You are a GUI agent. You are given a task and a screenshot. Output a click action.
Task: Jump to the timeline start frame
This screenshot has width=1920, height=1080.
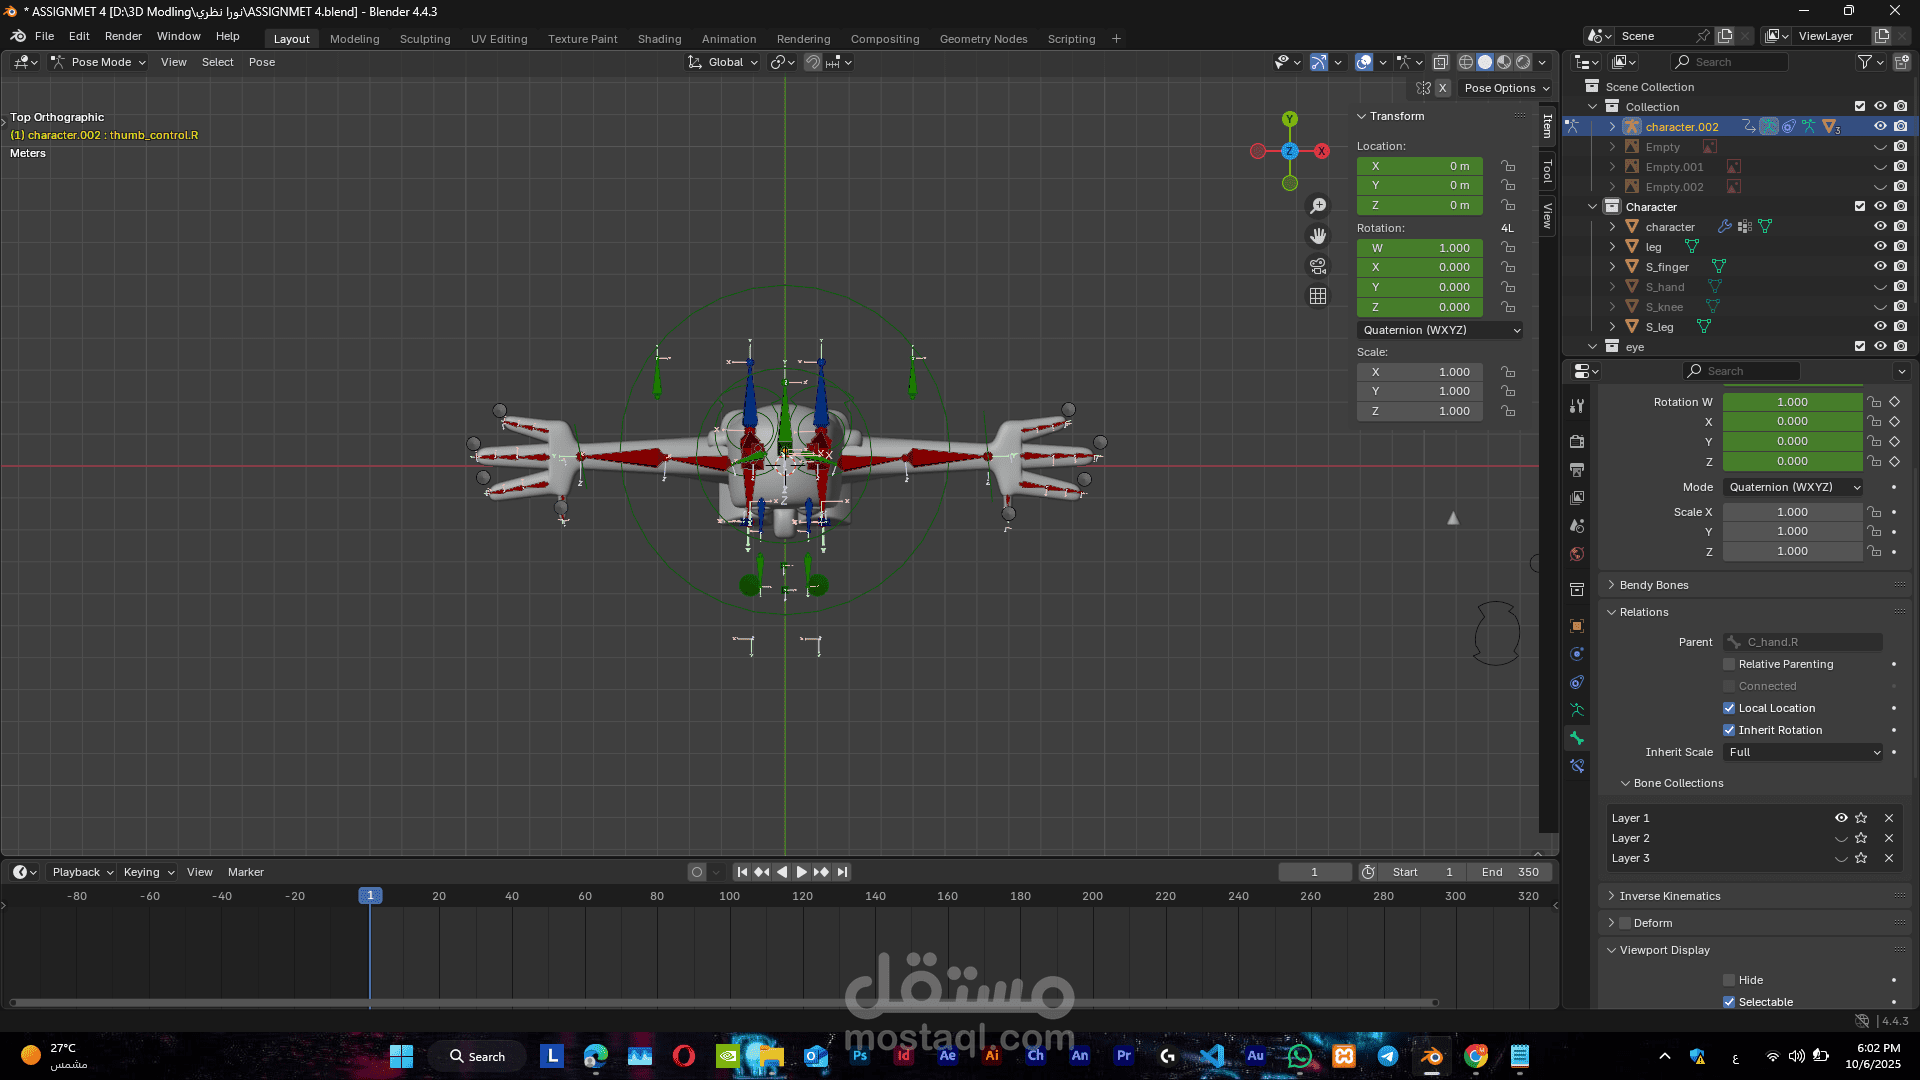pos(742,872)
